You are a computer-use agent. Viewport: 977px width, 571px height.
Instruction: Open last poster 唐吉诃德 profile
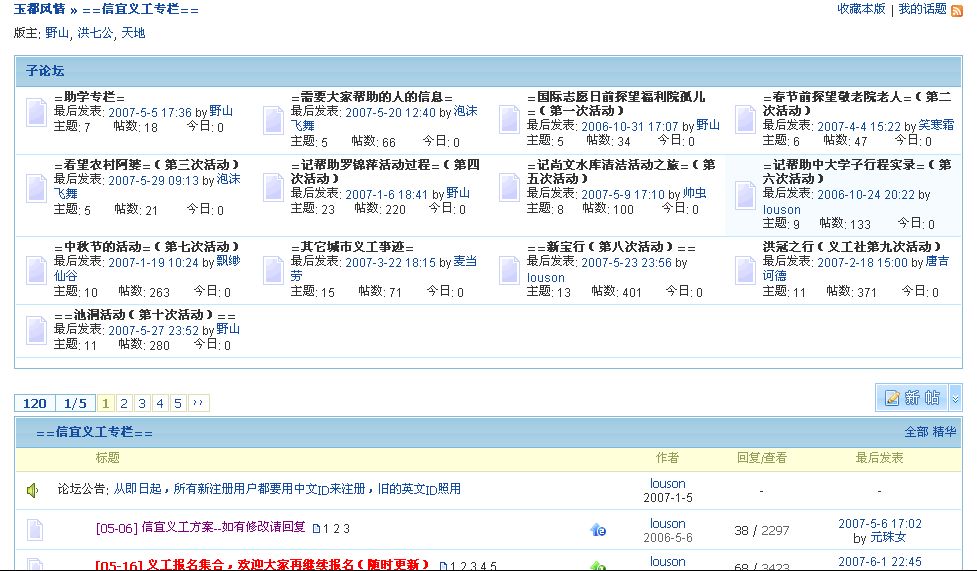click(x=855, y=268)
